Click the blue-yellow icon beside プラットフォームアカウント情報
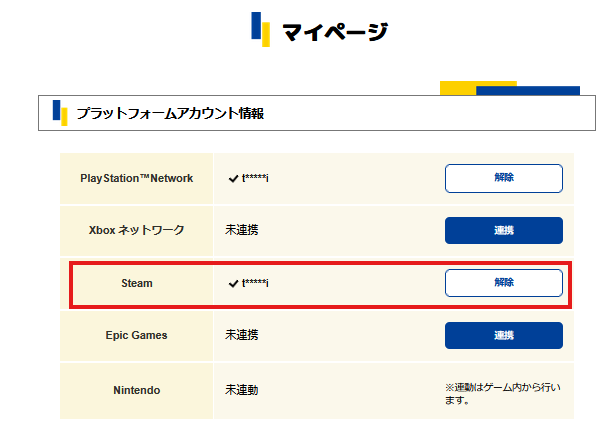 click(60, 113)
